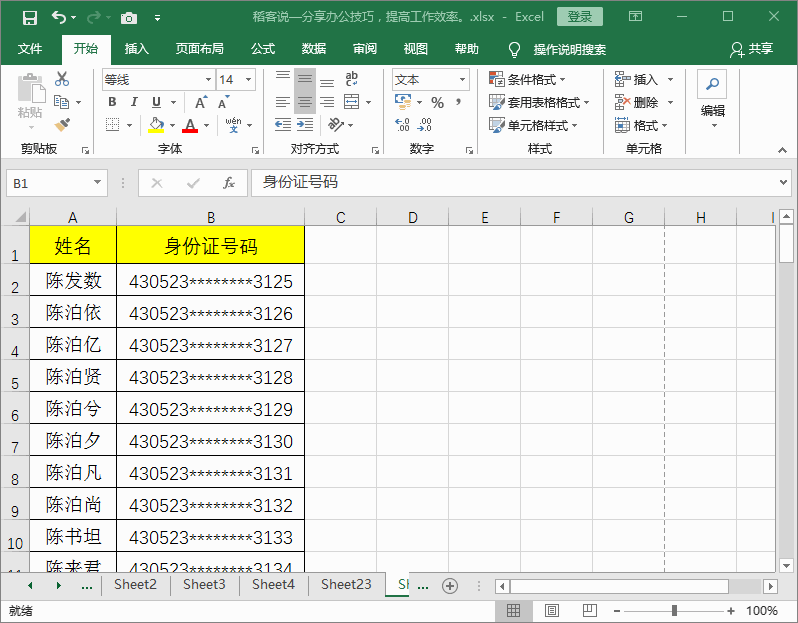Screen dimensions: 798x623
Task: Click the percent style icon
Action: pyautogui.click(x=437, y=102)
